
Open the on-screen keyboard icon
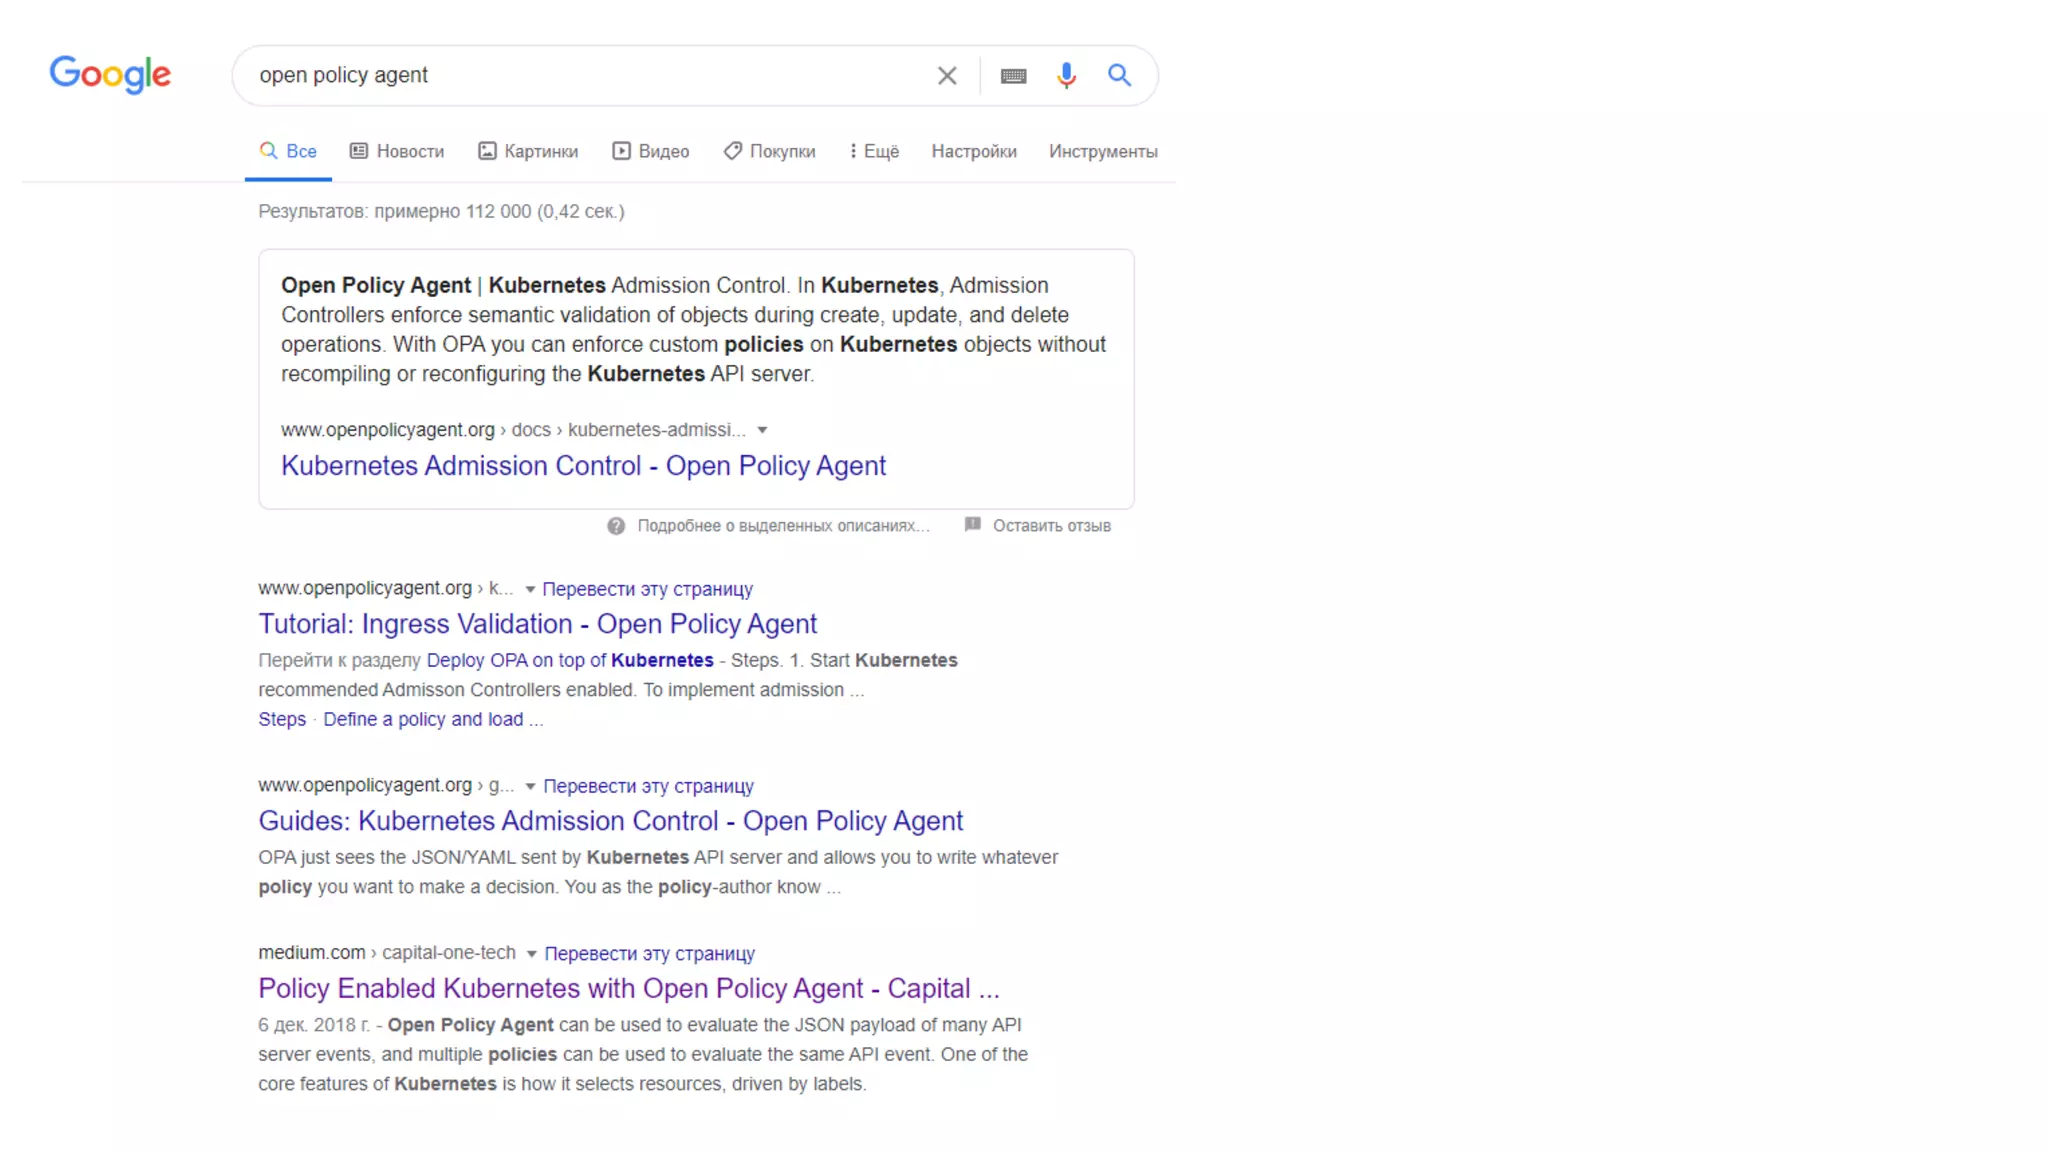(x=1013, y=76)
